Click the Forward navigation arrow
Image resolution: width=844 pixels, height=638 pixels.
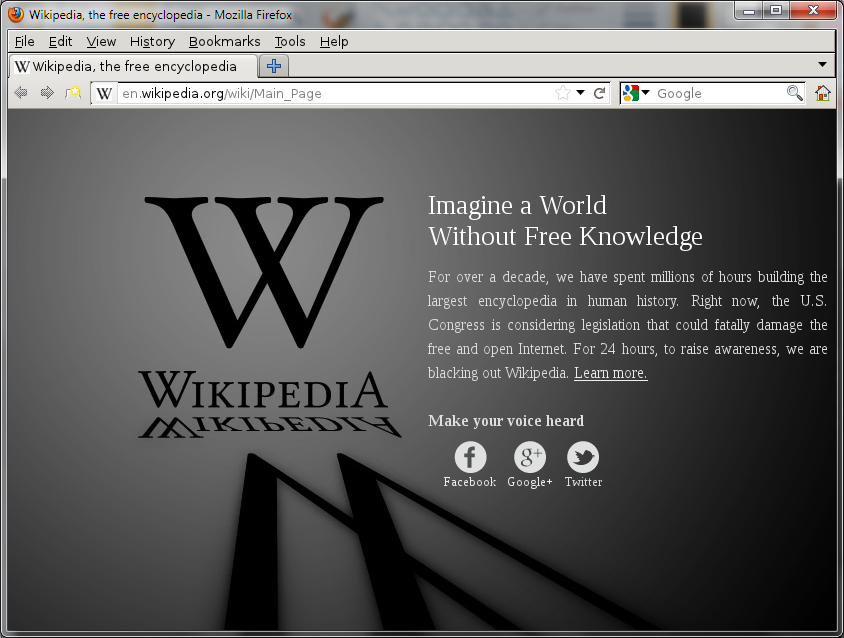point(47,93)
